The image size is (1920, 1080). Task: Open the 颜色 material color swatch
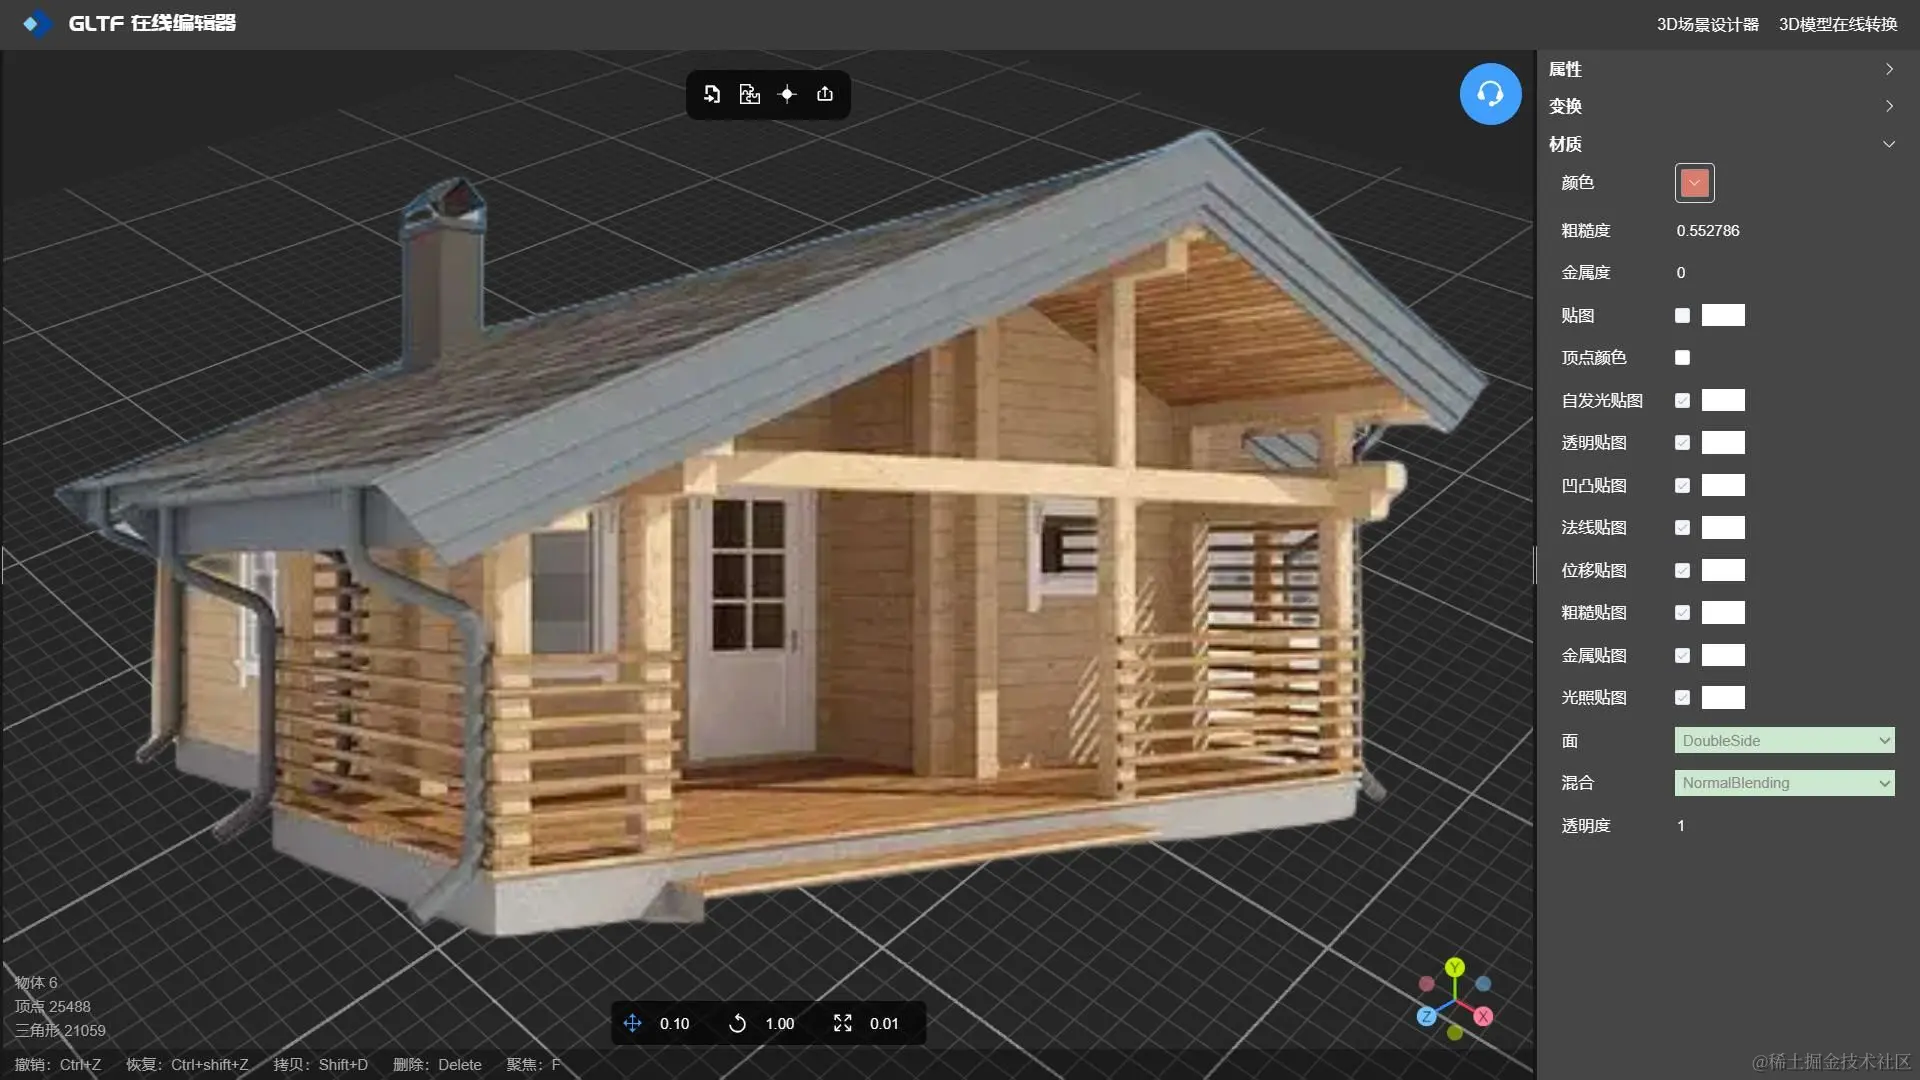[x=1694, y=183]
